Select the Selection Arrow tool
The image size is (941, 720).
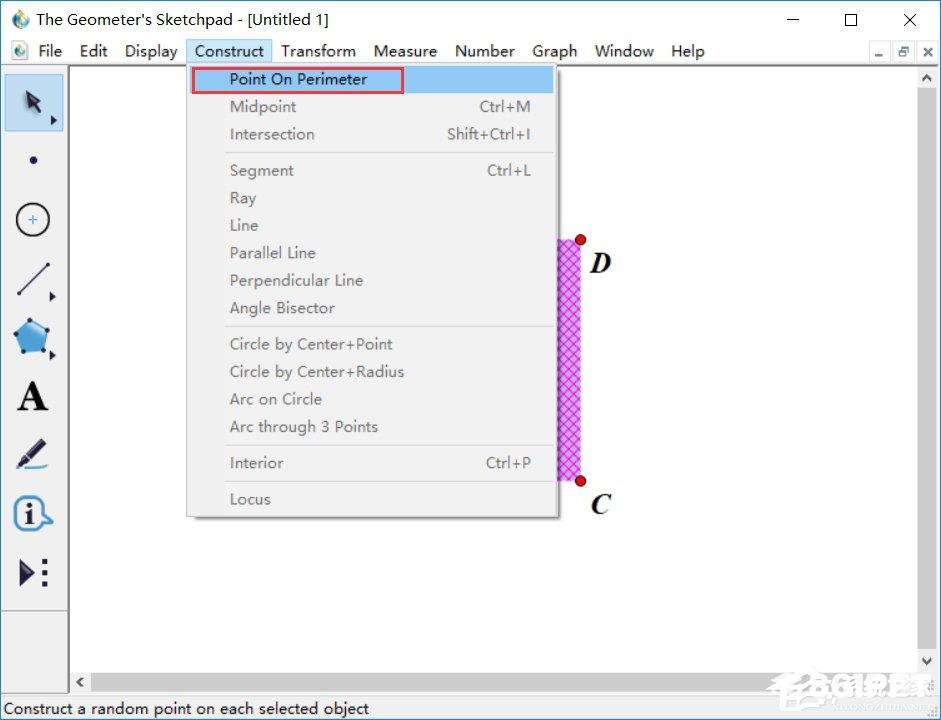point(34,103)
